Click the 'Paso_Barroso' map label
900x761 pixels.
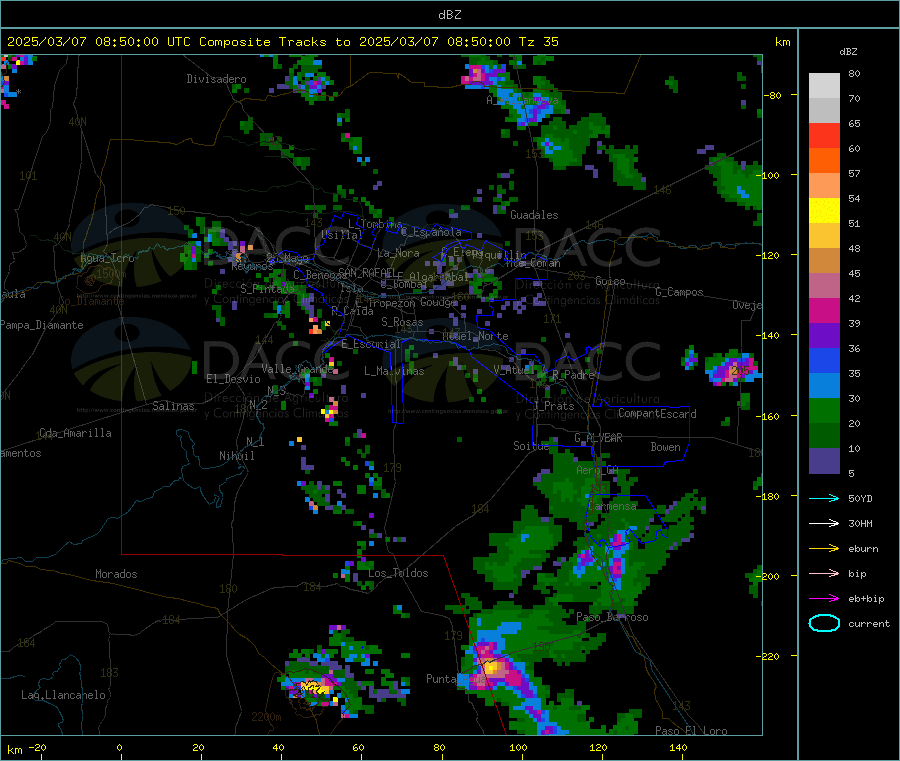pos(612,618)
